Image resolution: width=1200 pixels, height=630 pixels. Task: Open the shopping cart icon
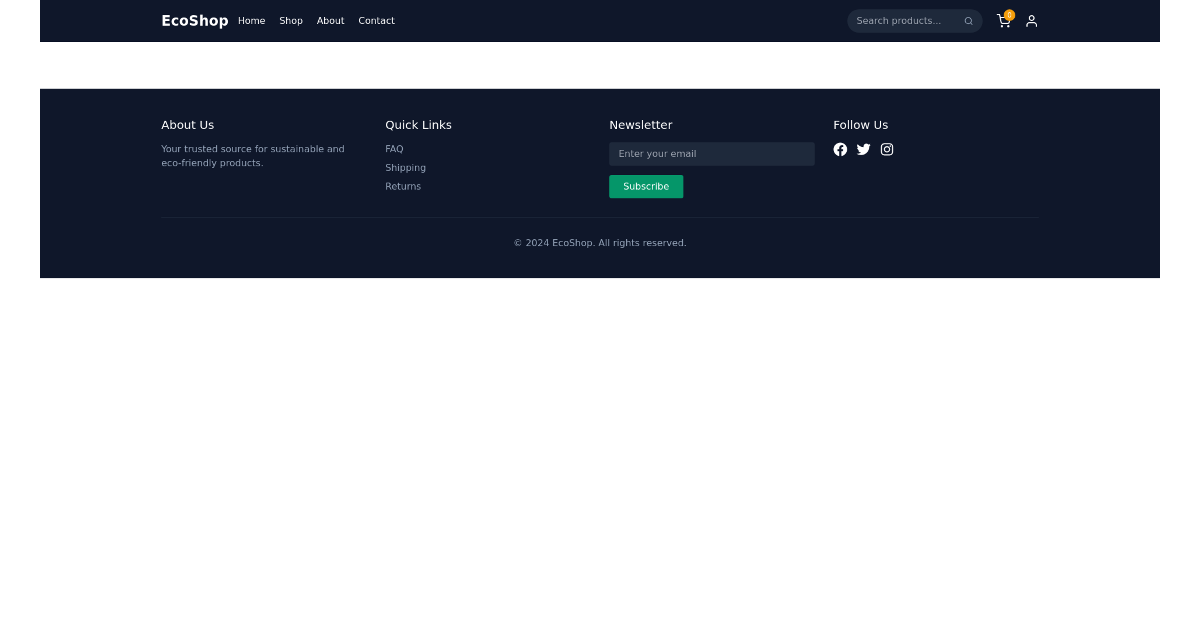pos(1003,20)
